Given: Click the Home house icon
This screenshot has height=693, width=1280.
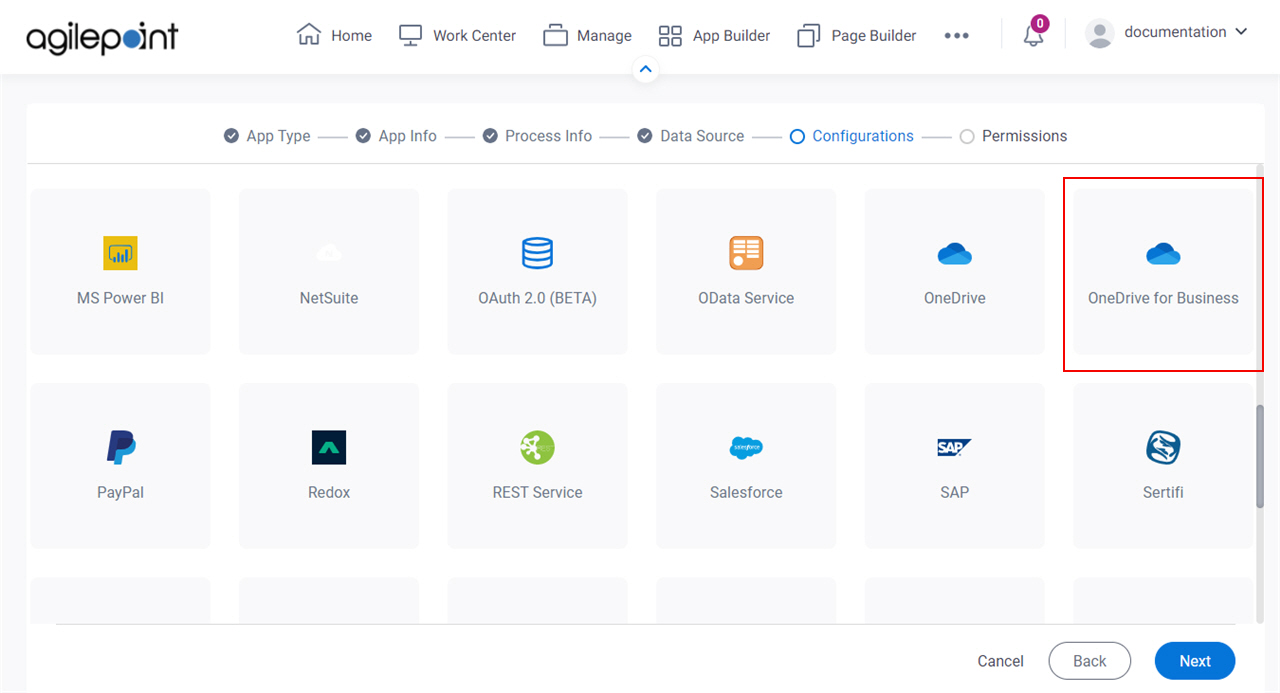Looking at the screenshot, I should [308, 35].
